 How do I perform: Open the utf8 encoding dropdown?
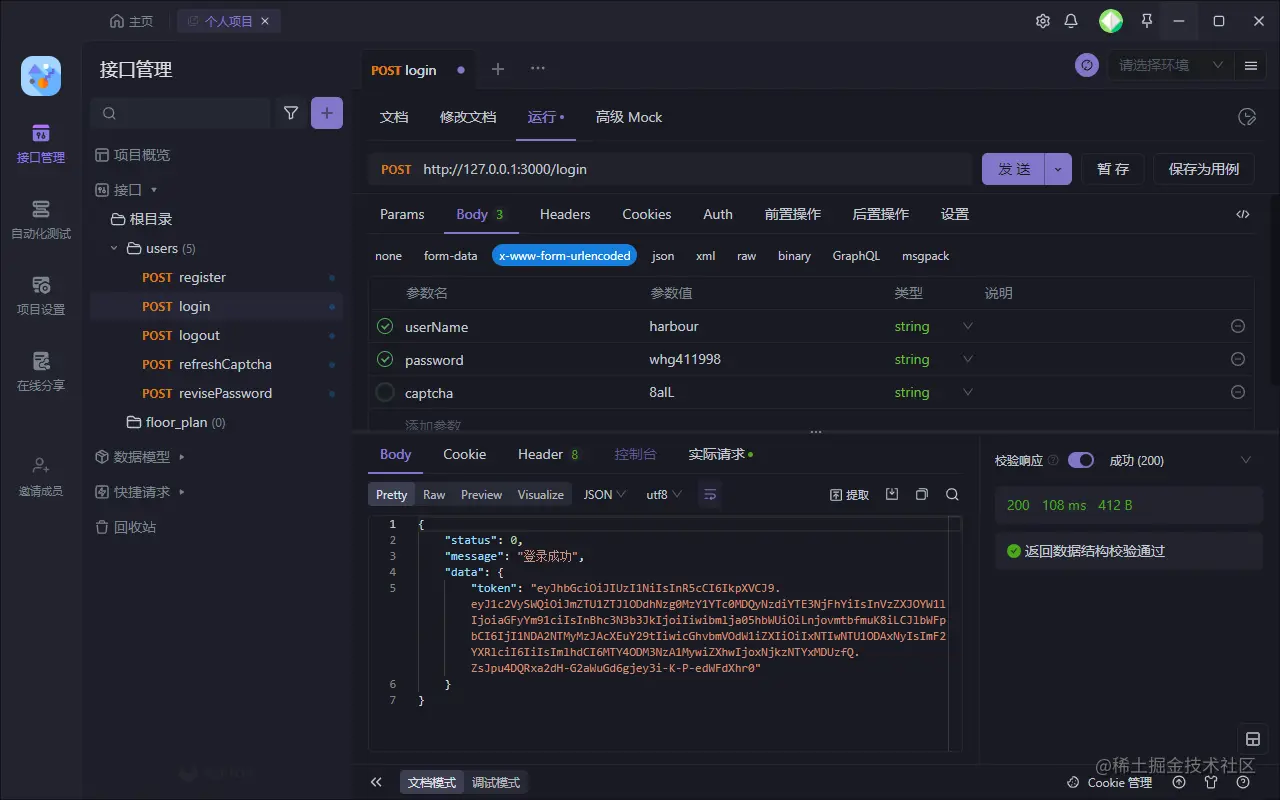[664, 495]
